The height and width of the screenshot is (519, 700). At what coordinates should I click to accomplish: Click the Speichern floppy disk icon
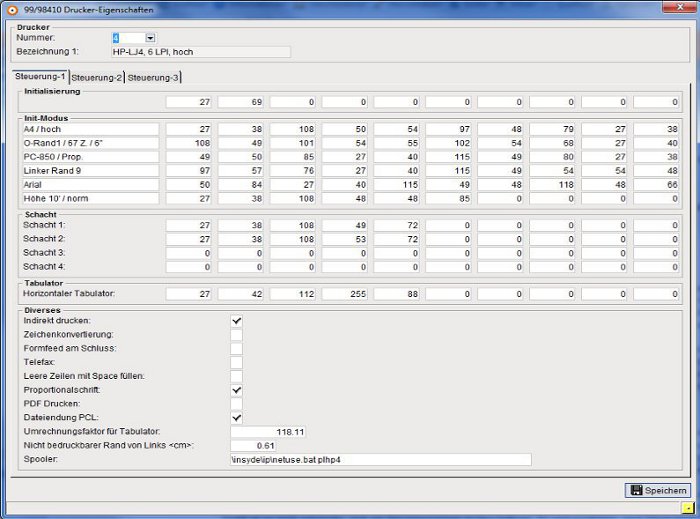[x=636, y=490]
